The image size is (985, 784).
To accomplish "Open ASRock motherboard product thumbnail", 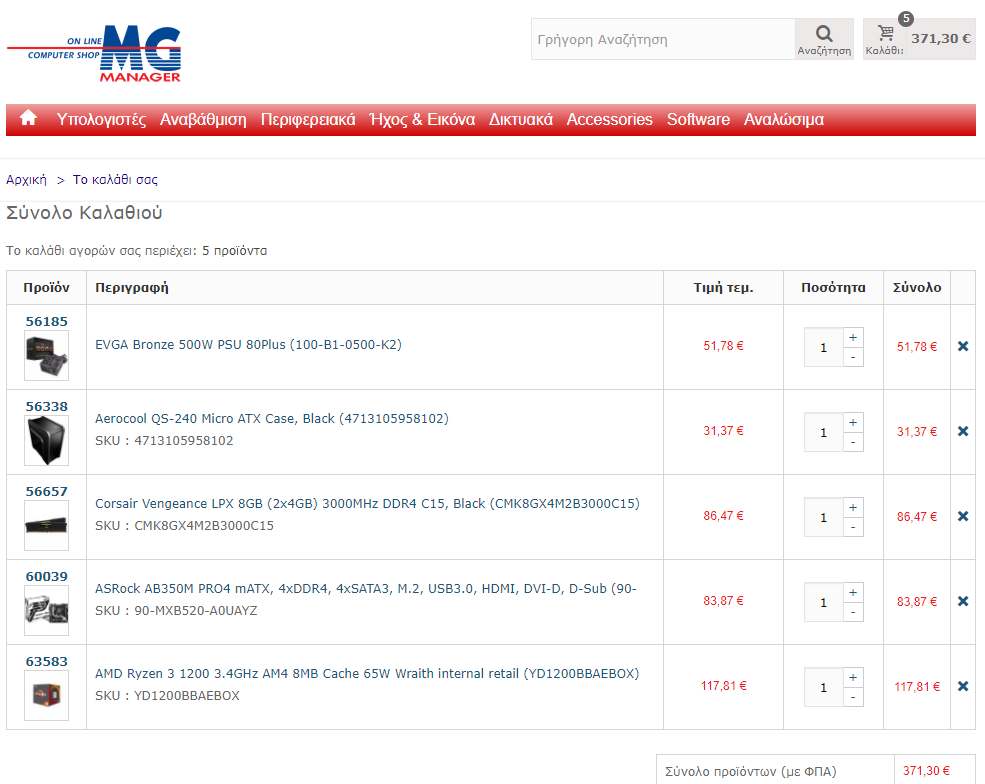I will (x=46, y=611).
